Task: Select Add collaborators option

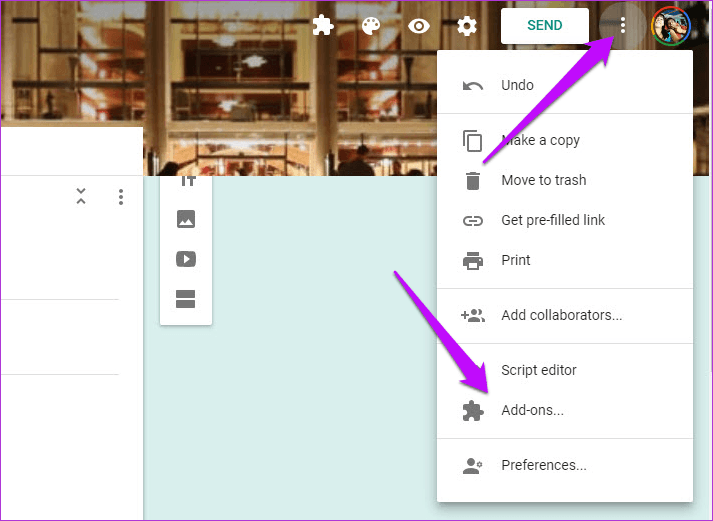Action: click(x=565, y=316)
